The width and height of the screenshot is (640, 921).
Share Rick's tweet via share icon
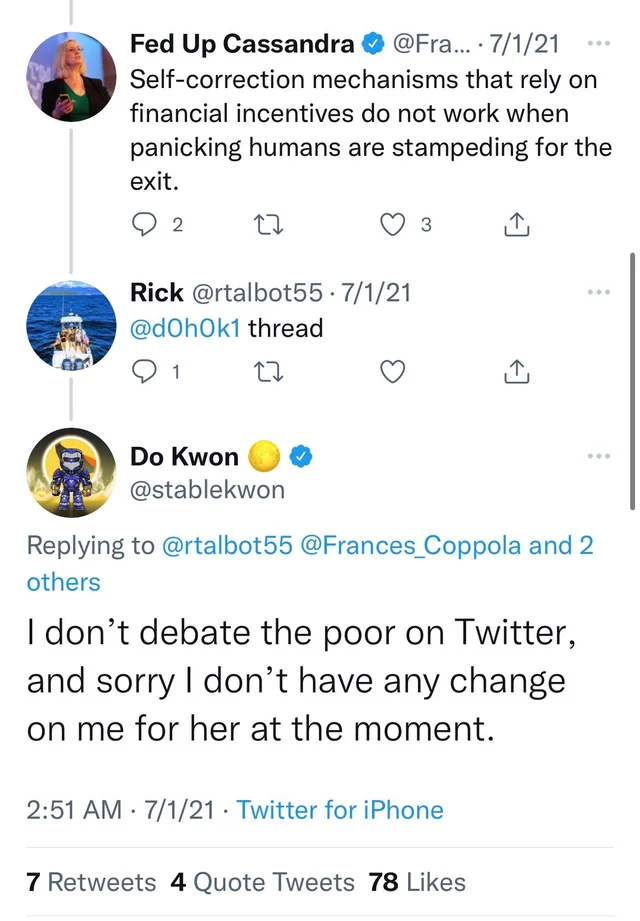coord(517,371)
